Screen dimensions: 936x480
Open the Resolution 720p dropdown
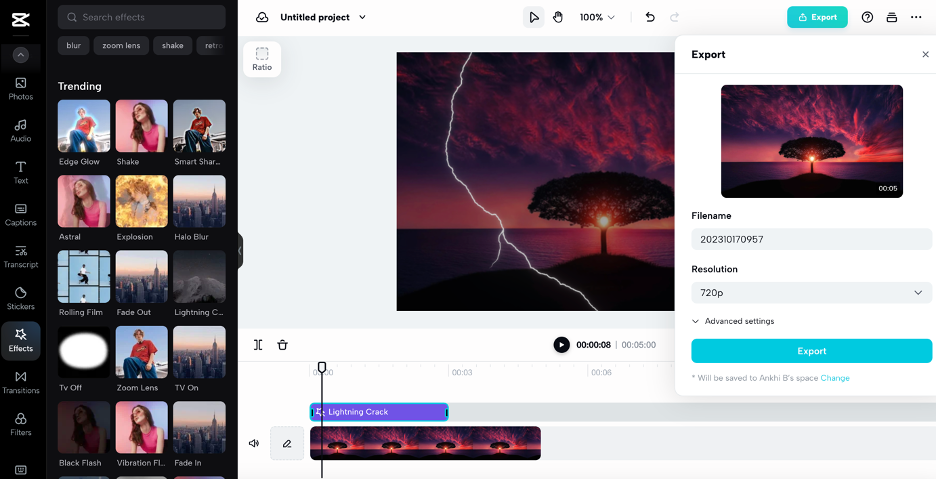(x=811, y=293)
